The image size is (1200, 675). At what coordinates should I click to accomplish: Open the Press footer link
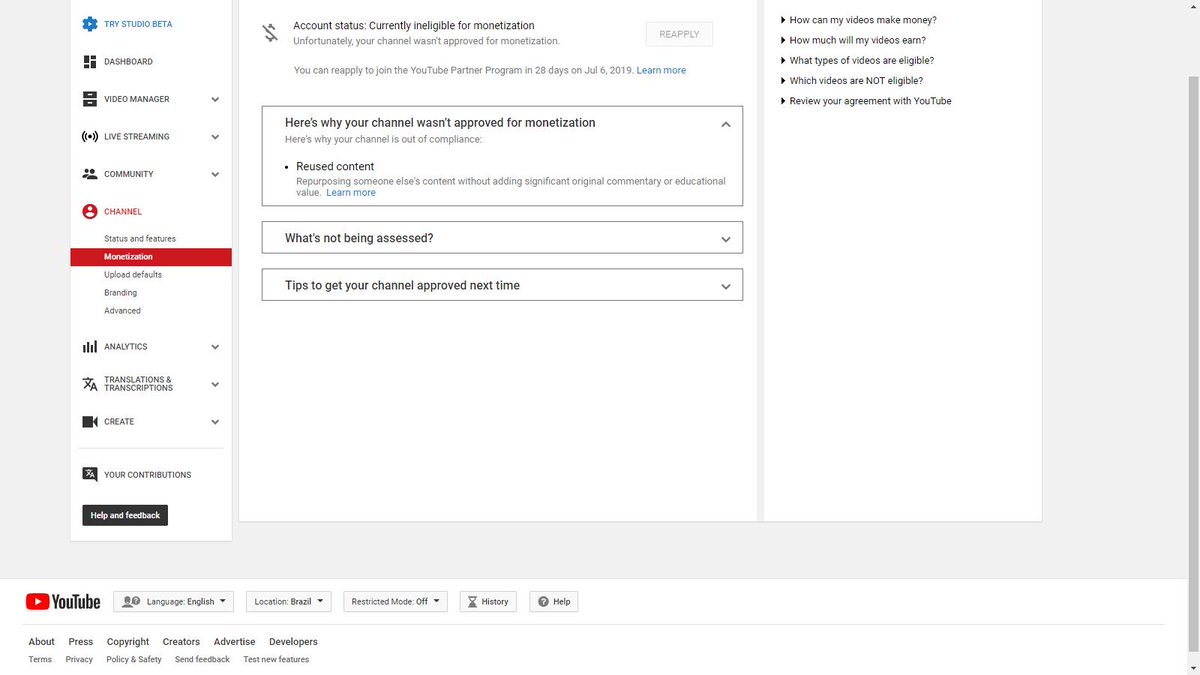(x=81, y=642)
